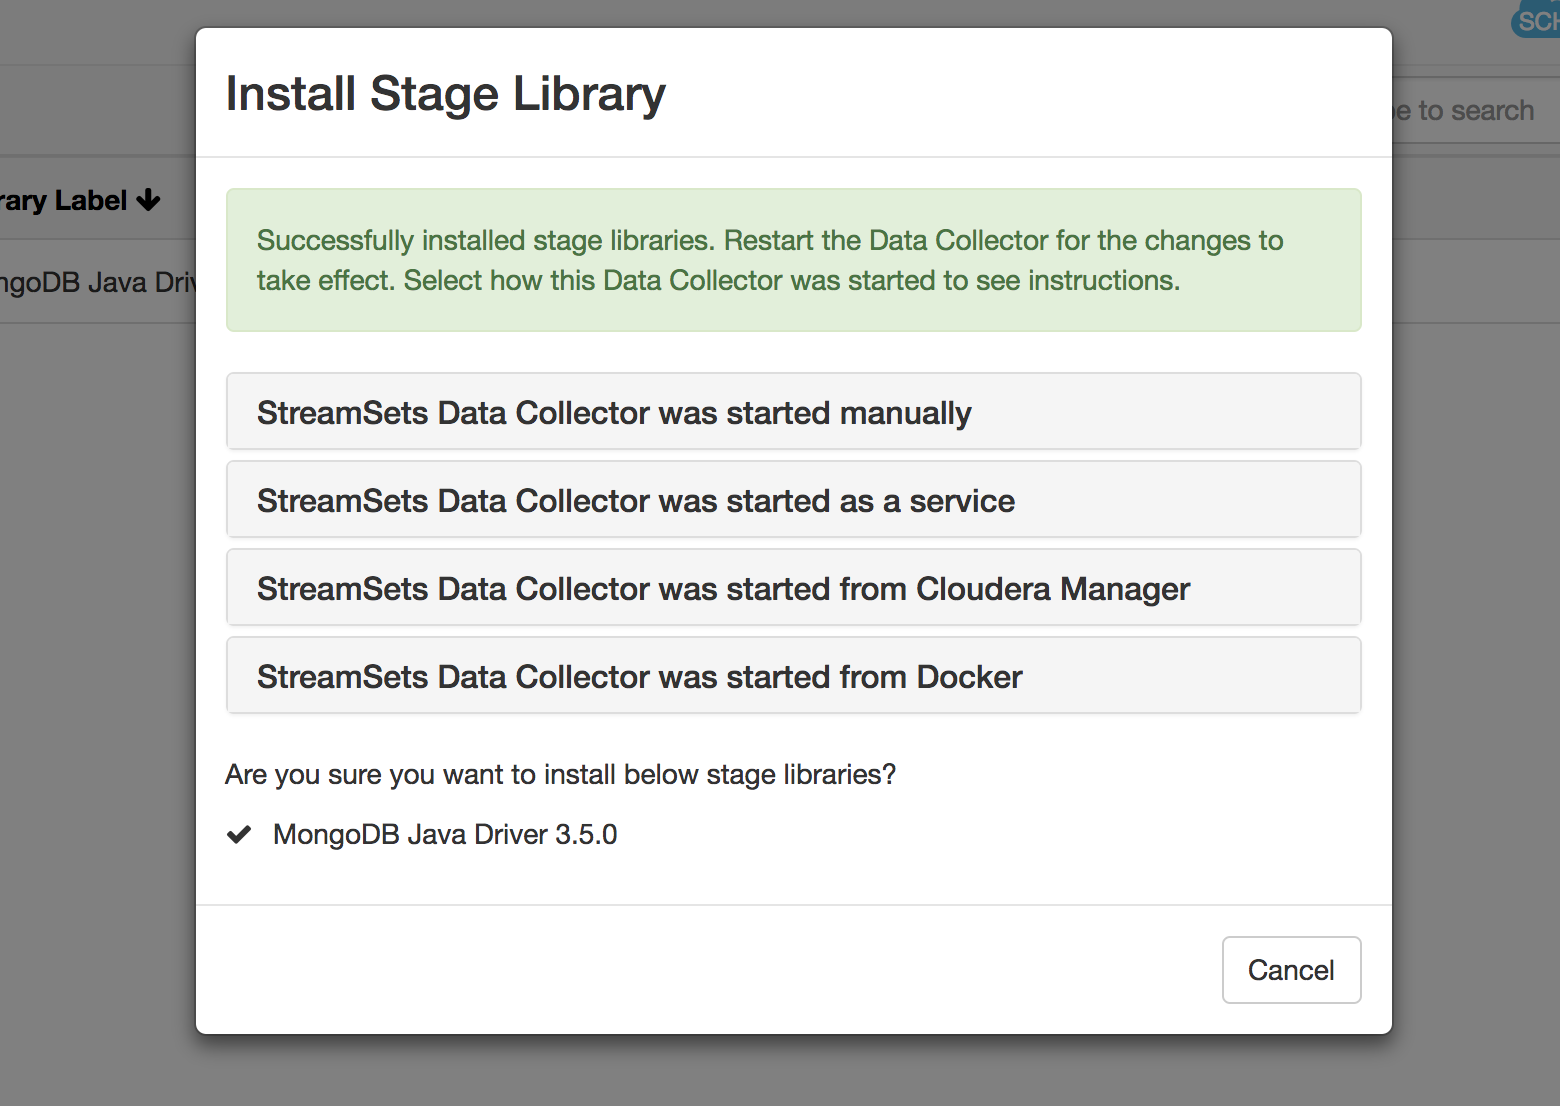Click 'Are you sure you want to install' text
The image size is (1560, 1106).
coord(560,774)
